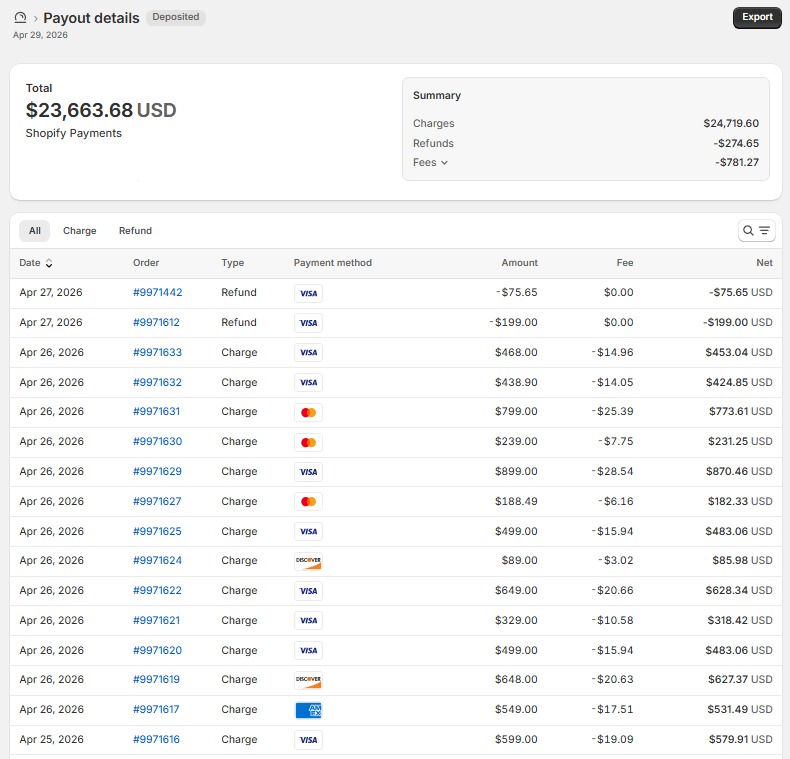Open order #9971627 link

[157, 501]
